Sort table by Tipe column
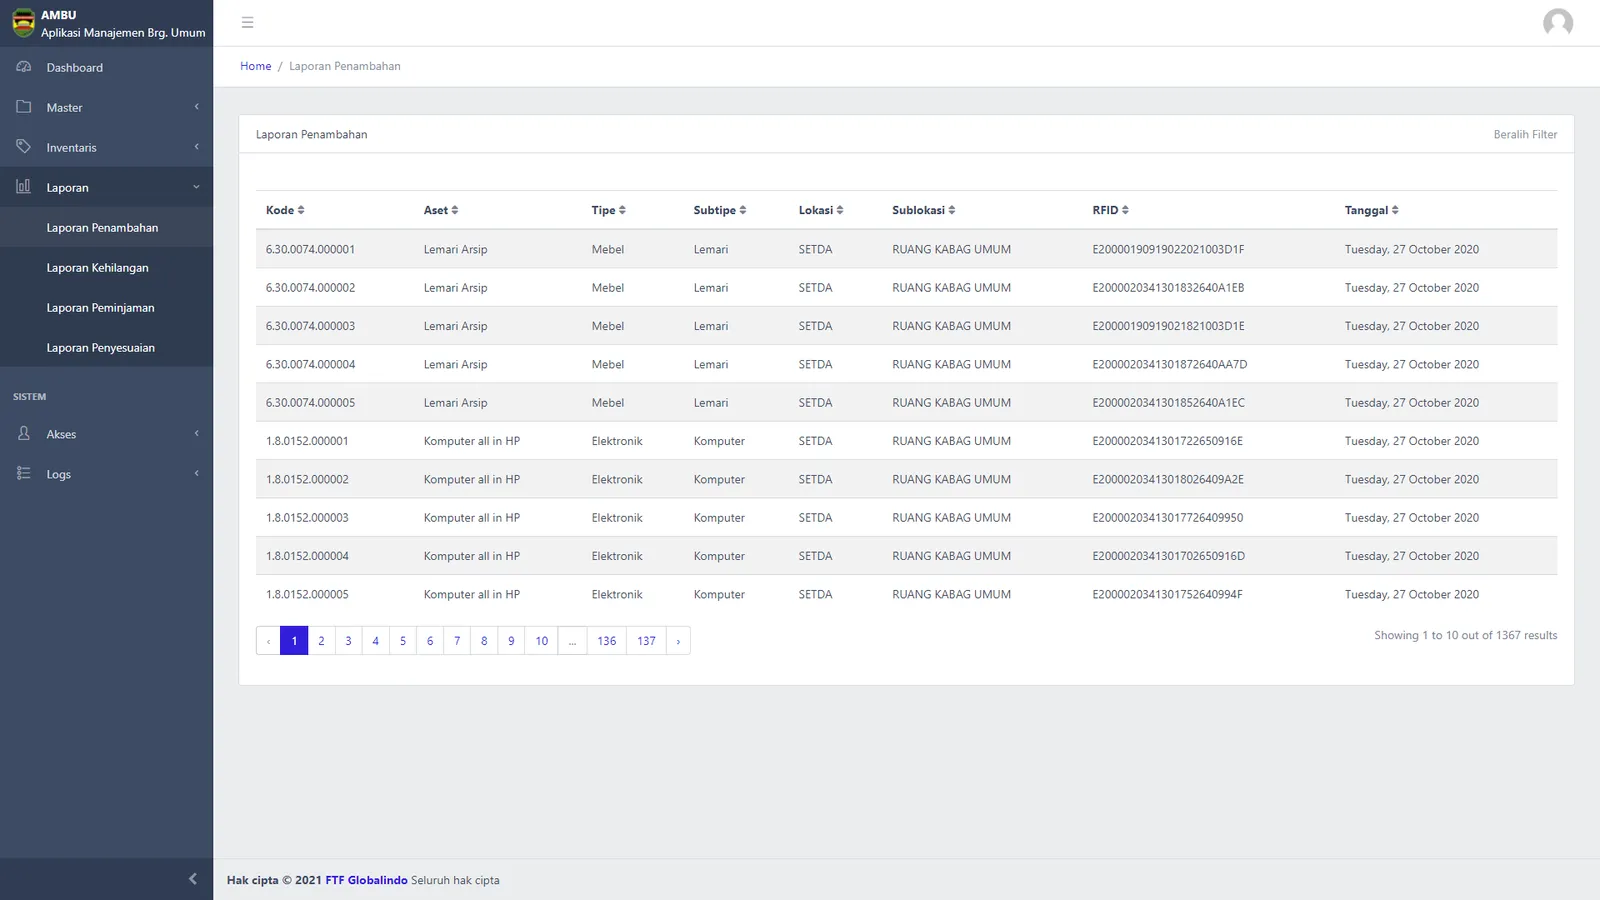The width and height of the screenshot is (1600, 900). click(x=609, y=210)
